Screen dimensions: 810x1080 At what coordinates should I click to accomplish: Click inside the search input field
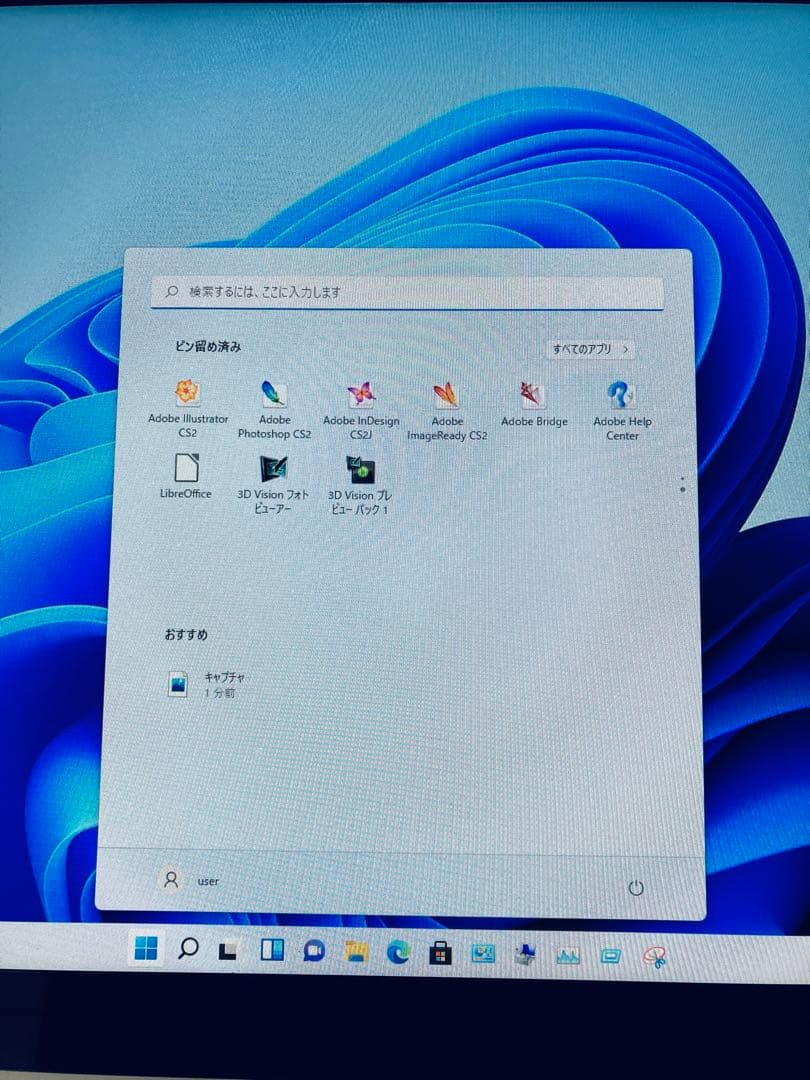pyautogui.click(x=405, y=291)
